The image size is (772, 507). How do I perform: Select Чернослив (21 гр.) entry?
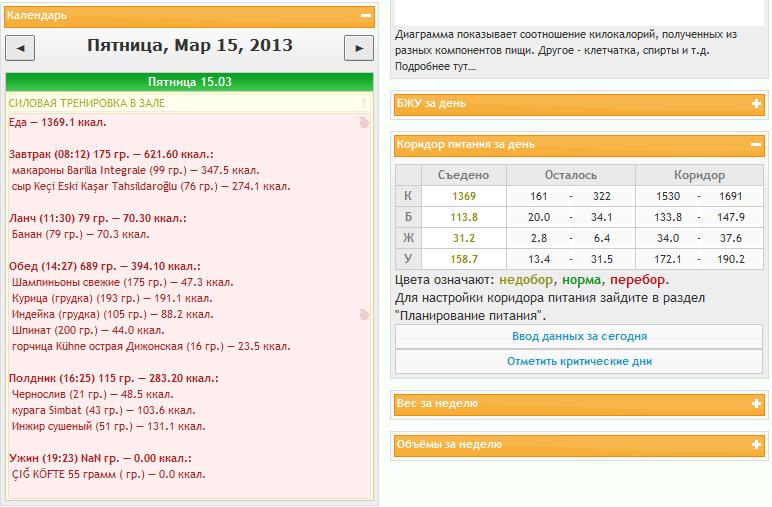(x=93, y=394)
